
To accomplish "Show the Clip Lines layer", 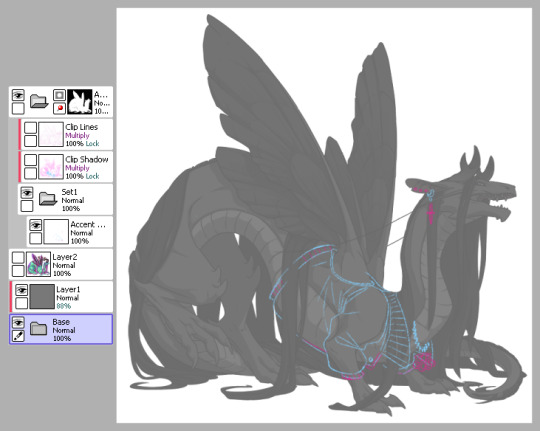I will (30, 127).
